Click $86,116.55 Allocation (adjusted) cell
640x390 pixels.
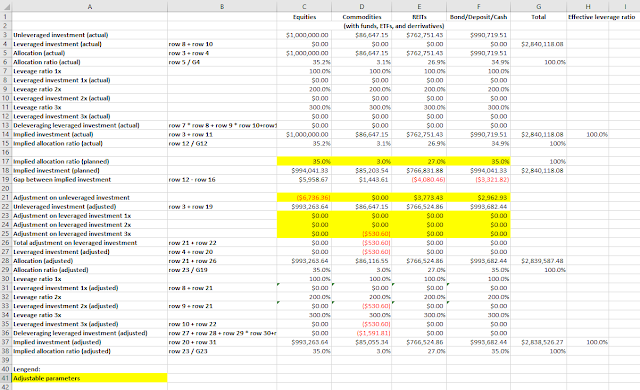coord(362,261)
